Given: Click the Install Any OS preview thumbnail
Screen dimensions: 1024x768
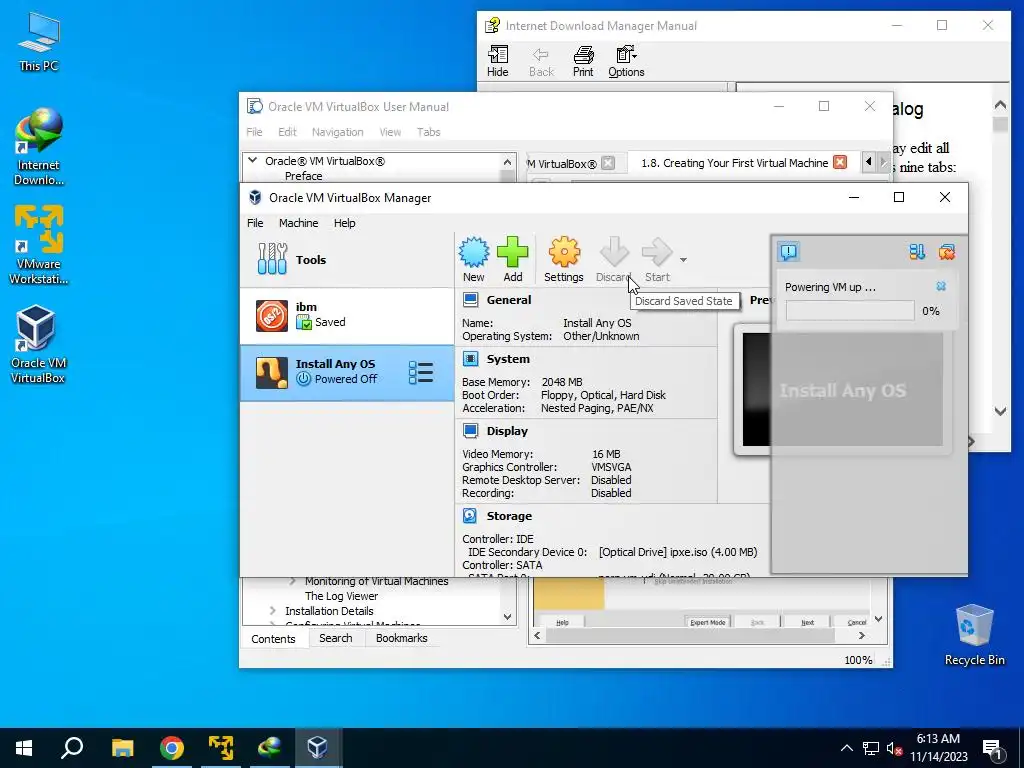Looking at the screenshot, I should click(x=842, y=390).
